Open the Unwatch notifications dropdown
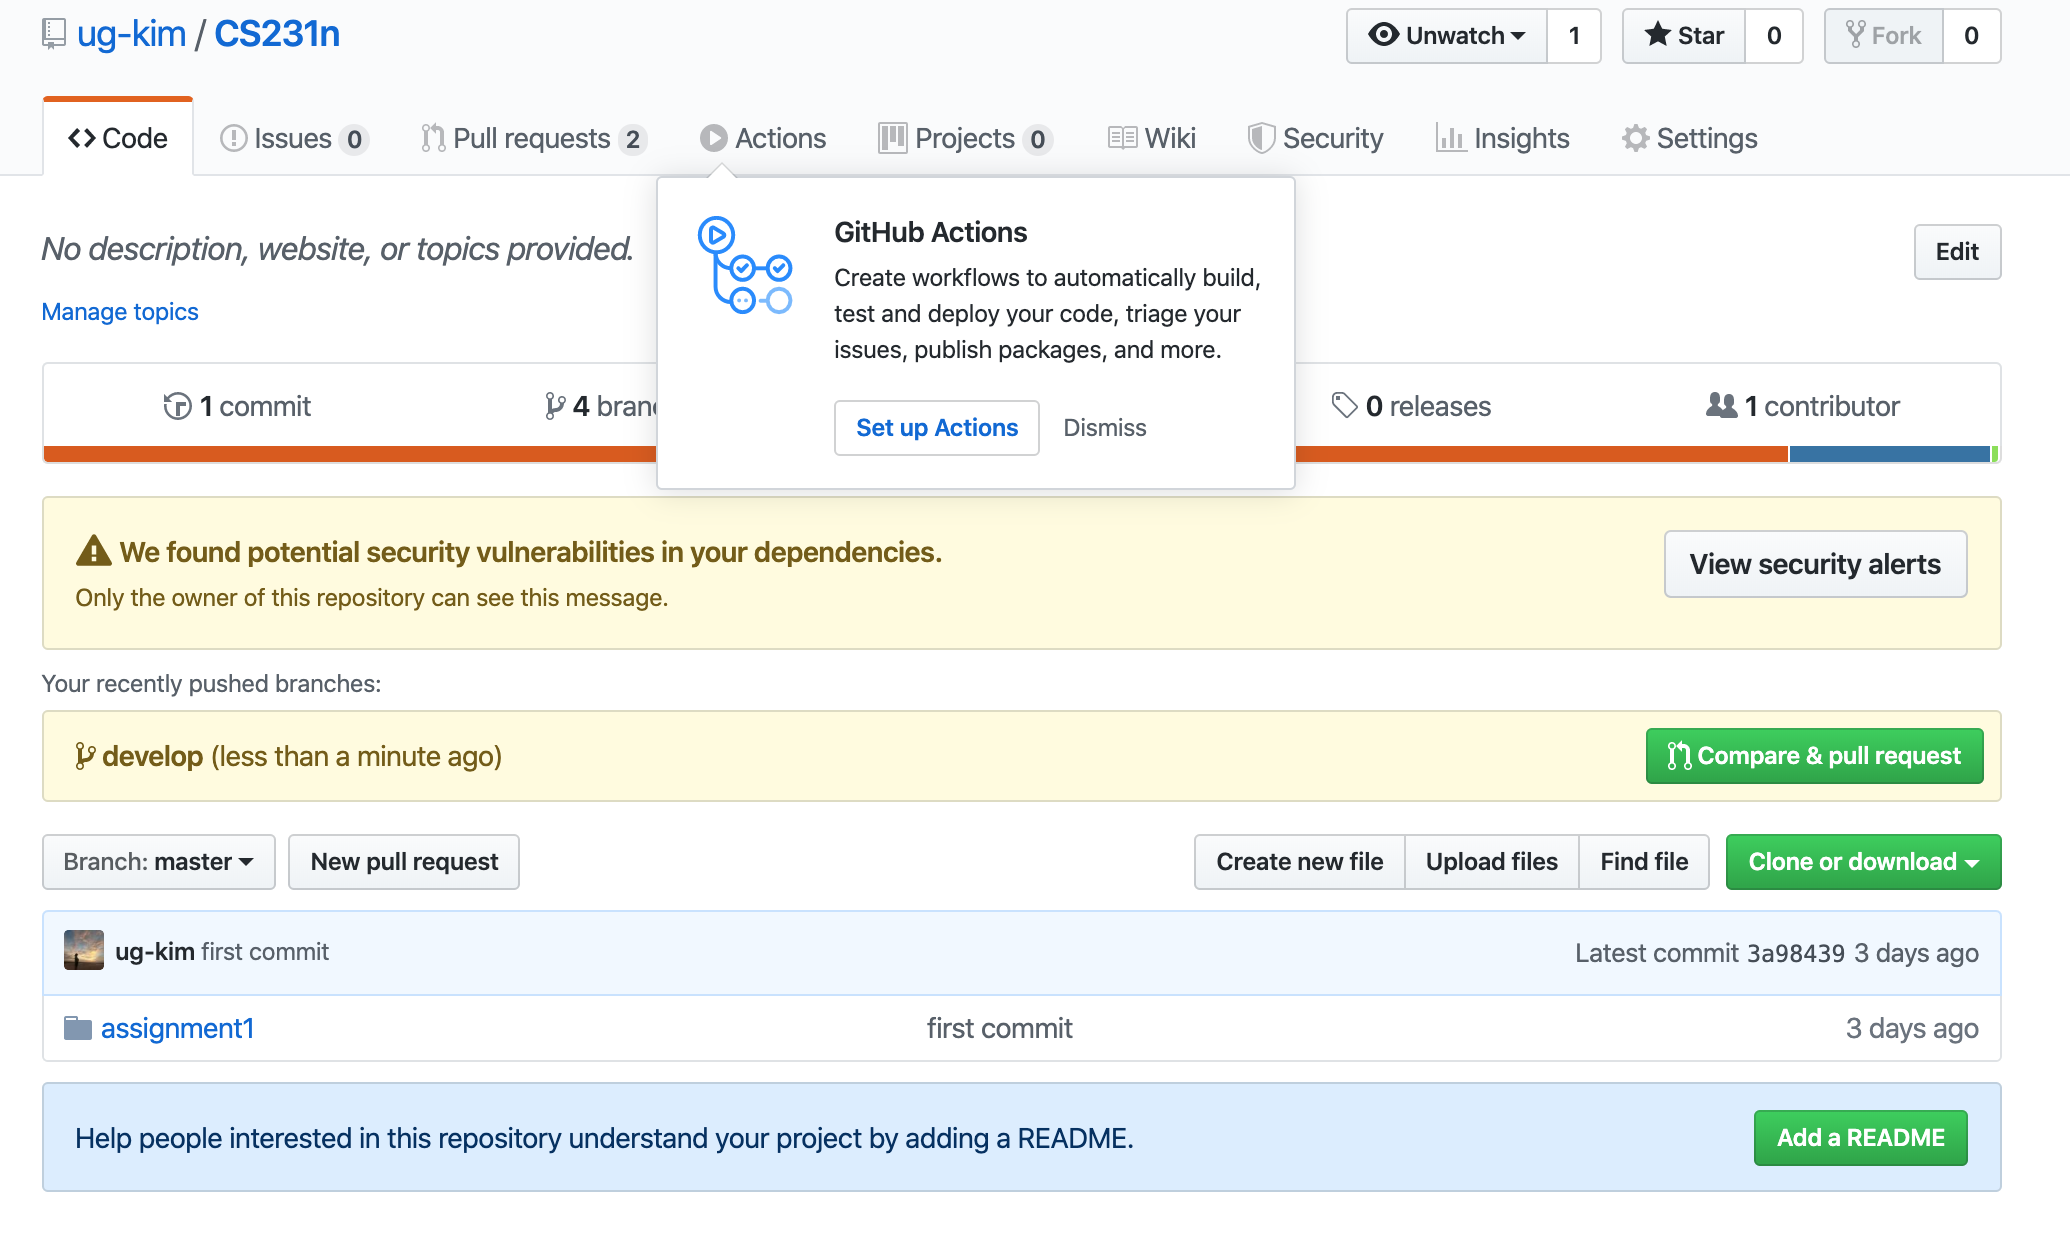 coord(1446,36)
